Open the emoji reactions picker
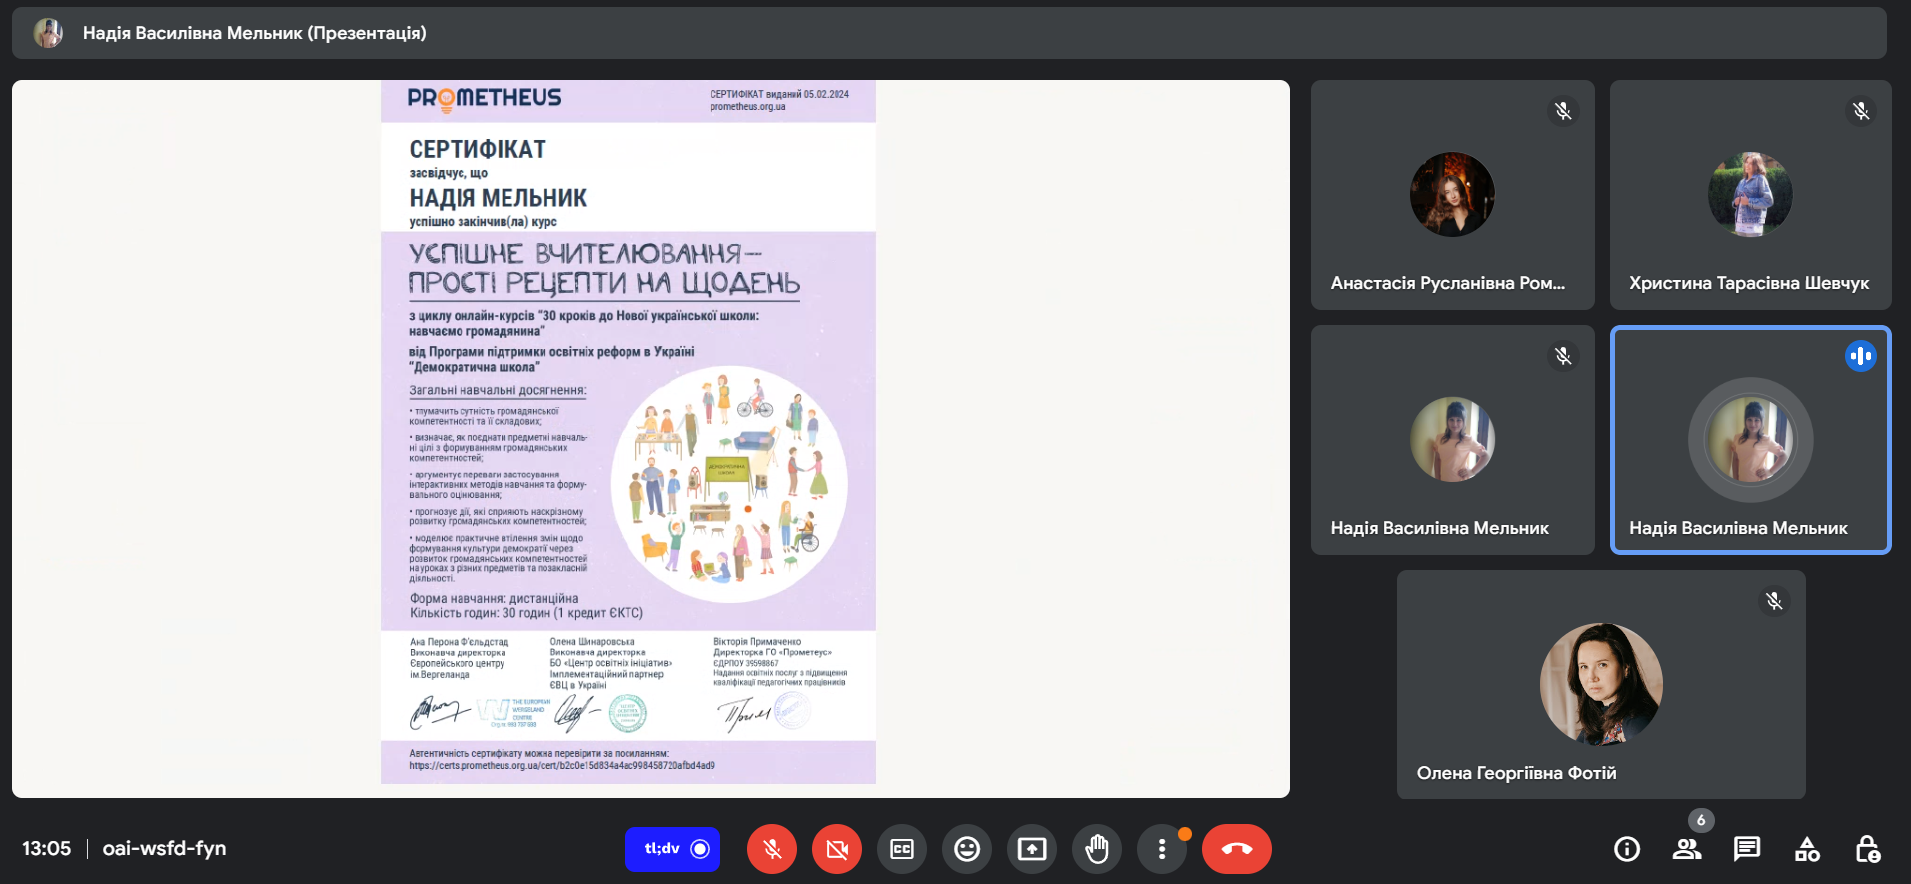The image size is (1911, 884). pyautogui.click(x=967, y=849)
